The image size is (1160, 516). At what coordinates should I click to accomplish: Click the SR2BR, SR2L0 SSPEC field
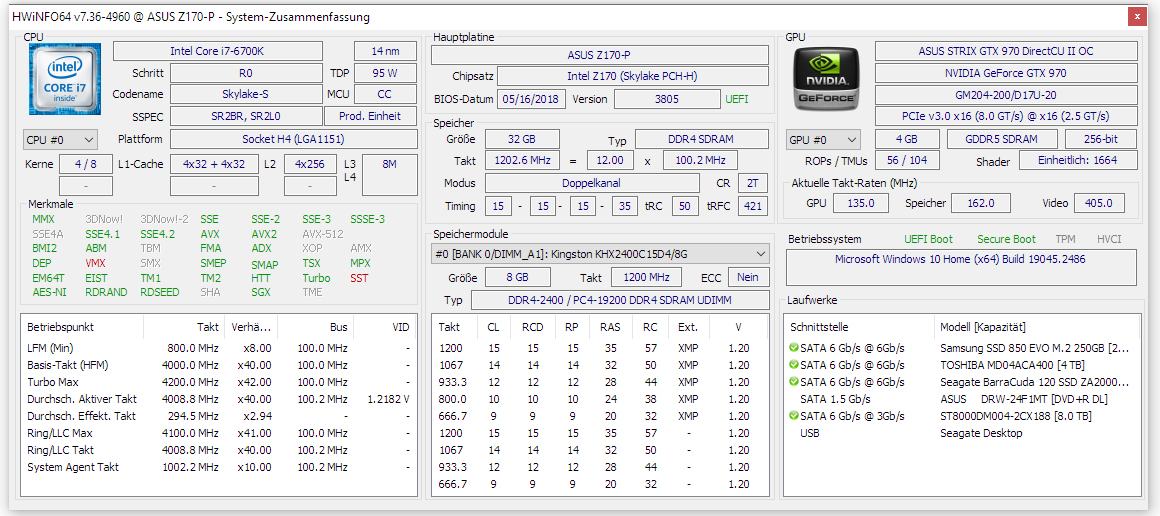(x=246, y=116)
